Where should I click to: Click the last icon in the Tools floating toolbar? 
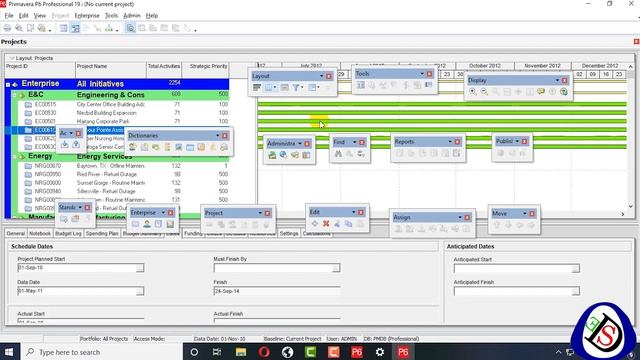click(x=429, y=85)
